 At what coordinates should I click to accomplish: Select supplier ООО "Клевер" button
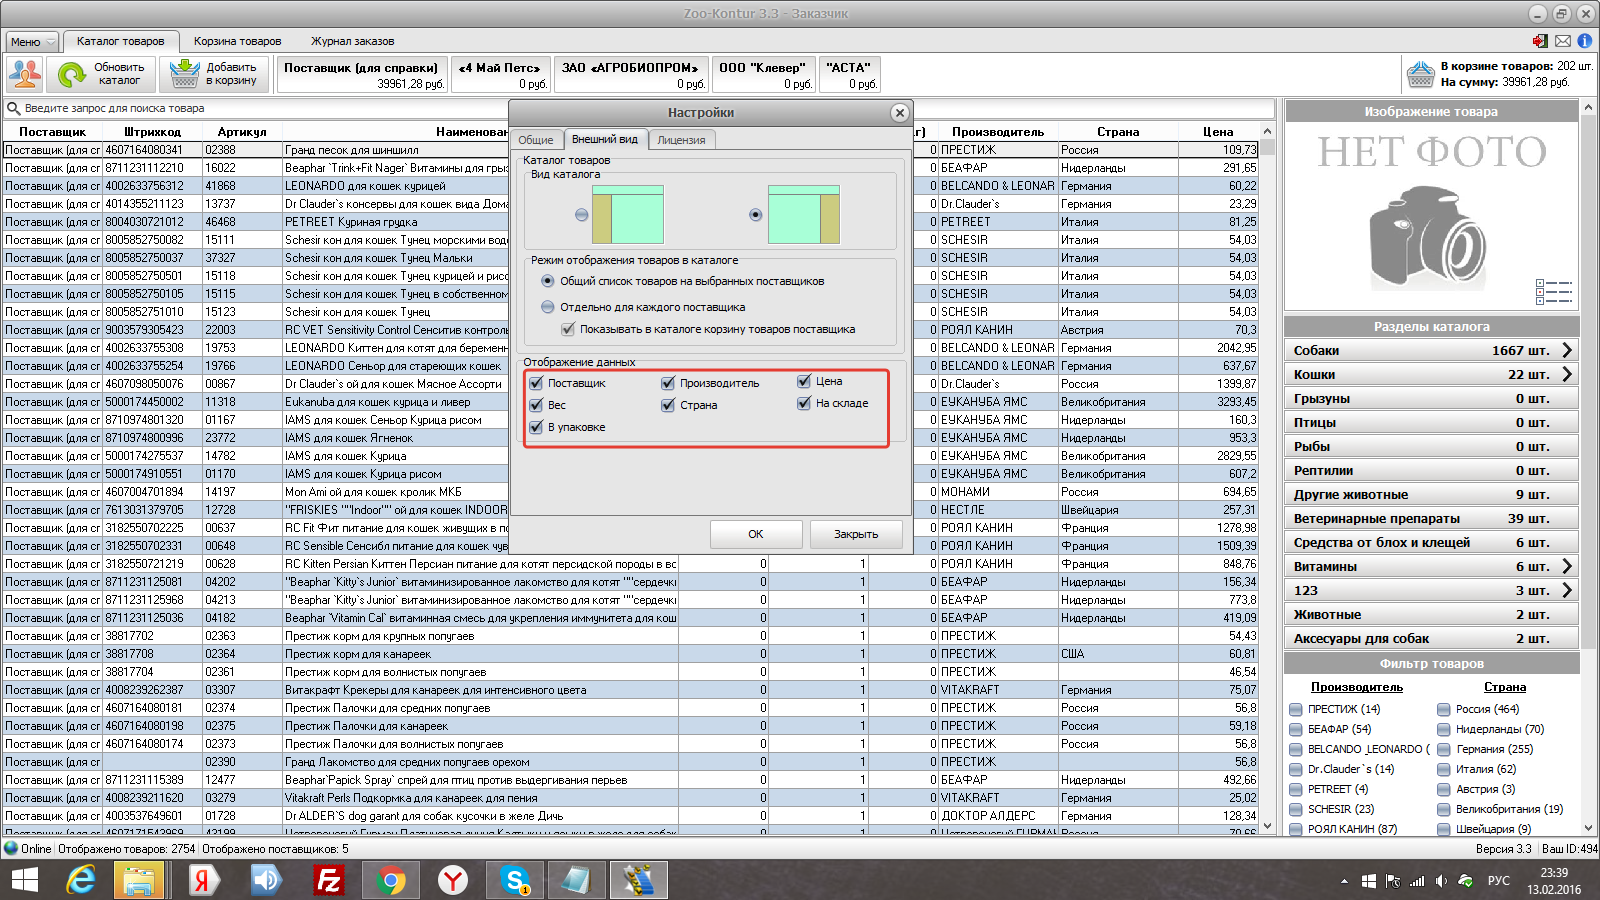[x=762, y=75]
